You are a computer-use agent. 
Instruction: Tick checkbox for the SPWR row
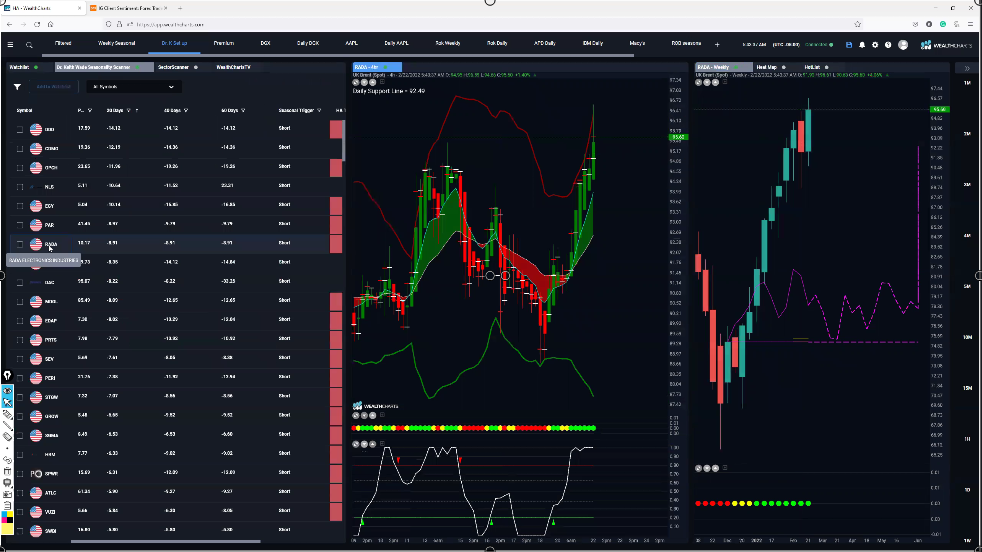(x=19, y=474)
